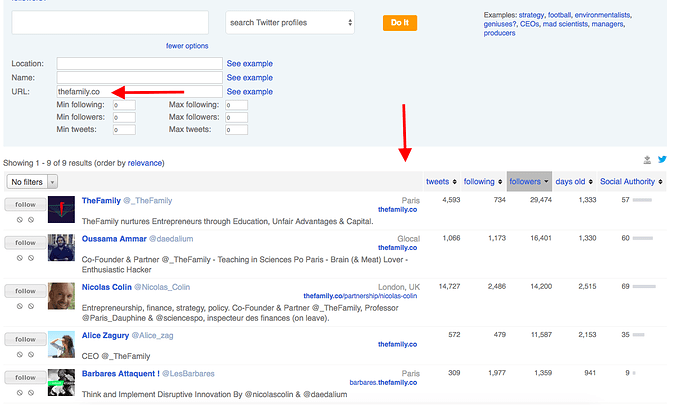This screenshot has height=405, width=690.
Task: Click first slashed-circle icon in Alice Zagury row
Action: pos(20,355)
